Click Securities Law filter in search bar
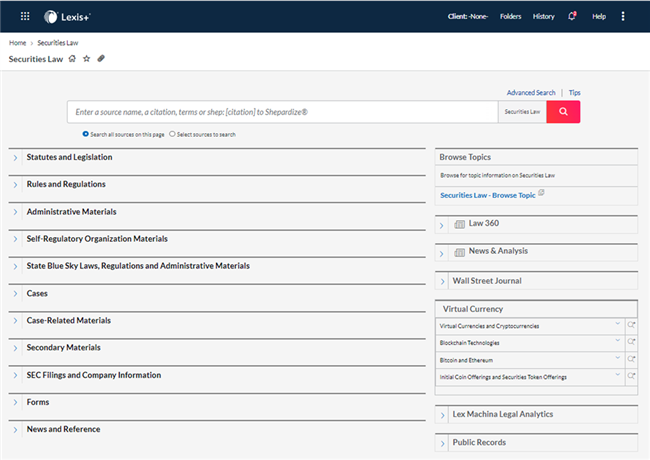Image resolution: width=650 pixels, height=460 pixels. [x=522, y=111]
